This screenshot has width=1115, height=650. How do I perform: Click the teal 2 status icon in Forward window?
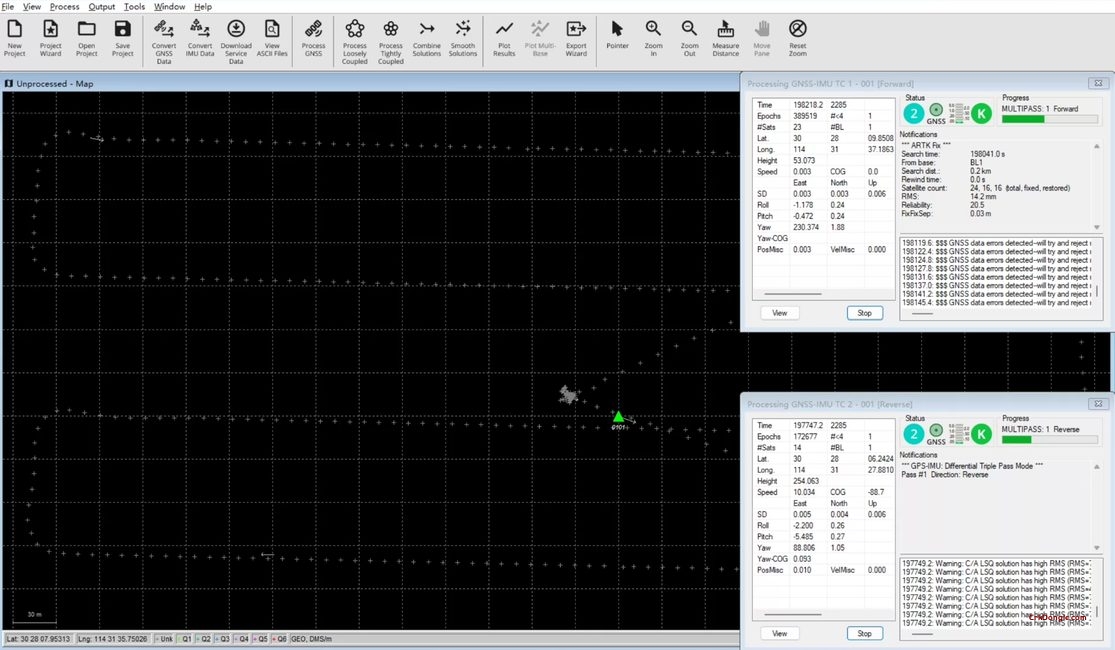(x=914, y=113)
